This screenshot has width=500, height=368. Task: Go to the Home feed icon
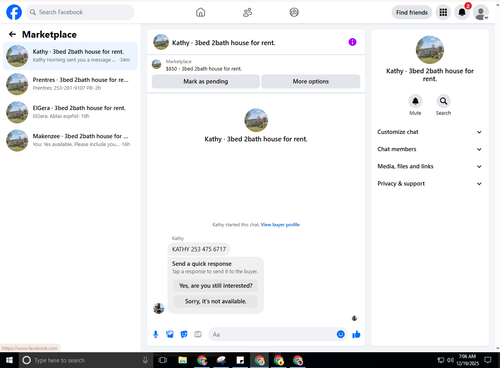pyautogui.click(x=200, y=12)
